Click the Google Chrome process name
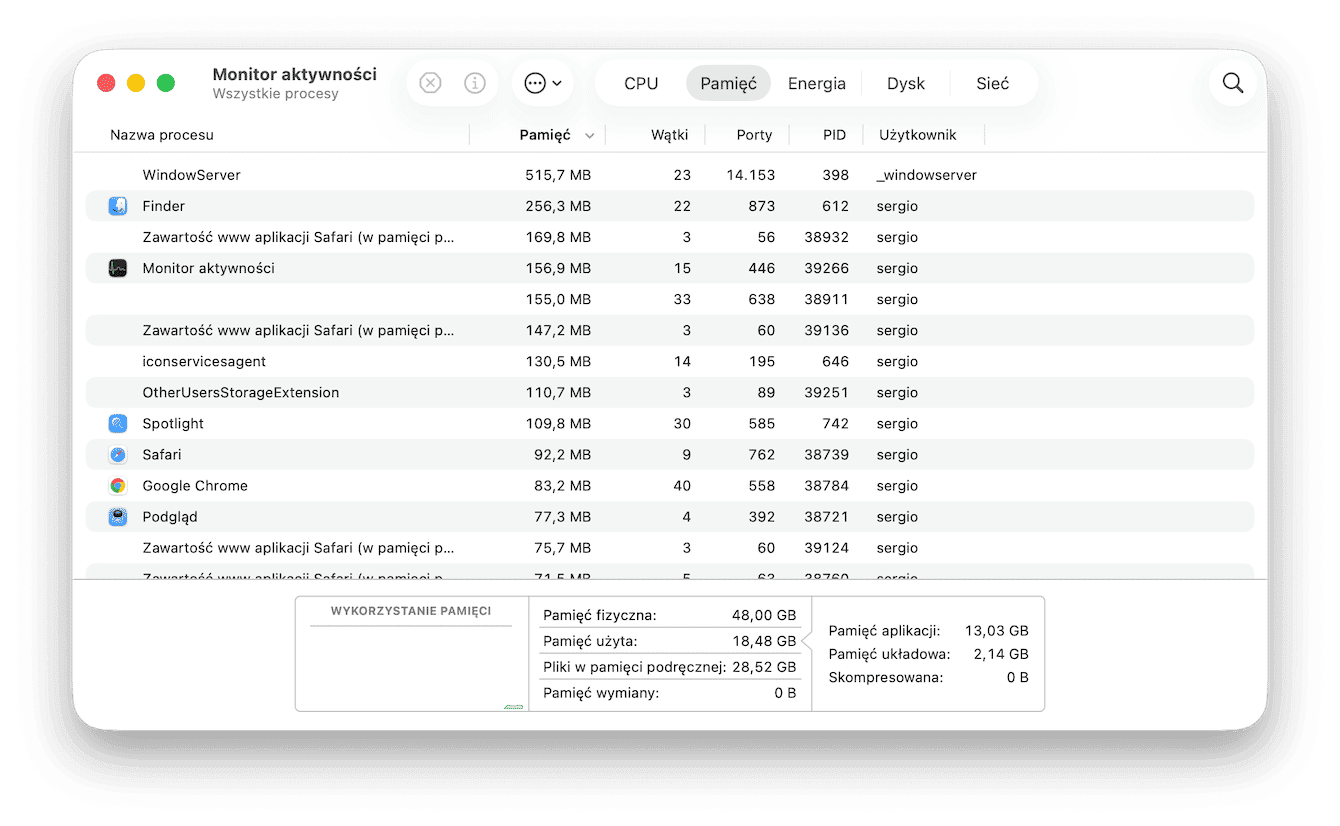 click(195, 485)
